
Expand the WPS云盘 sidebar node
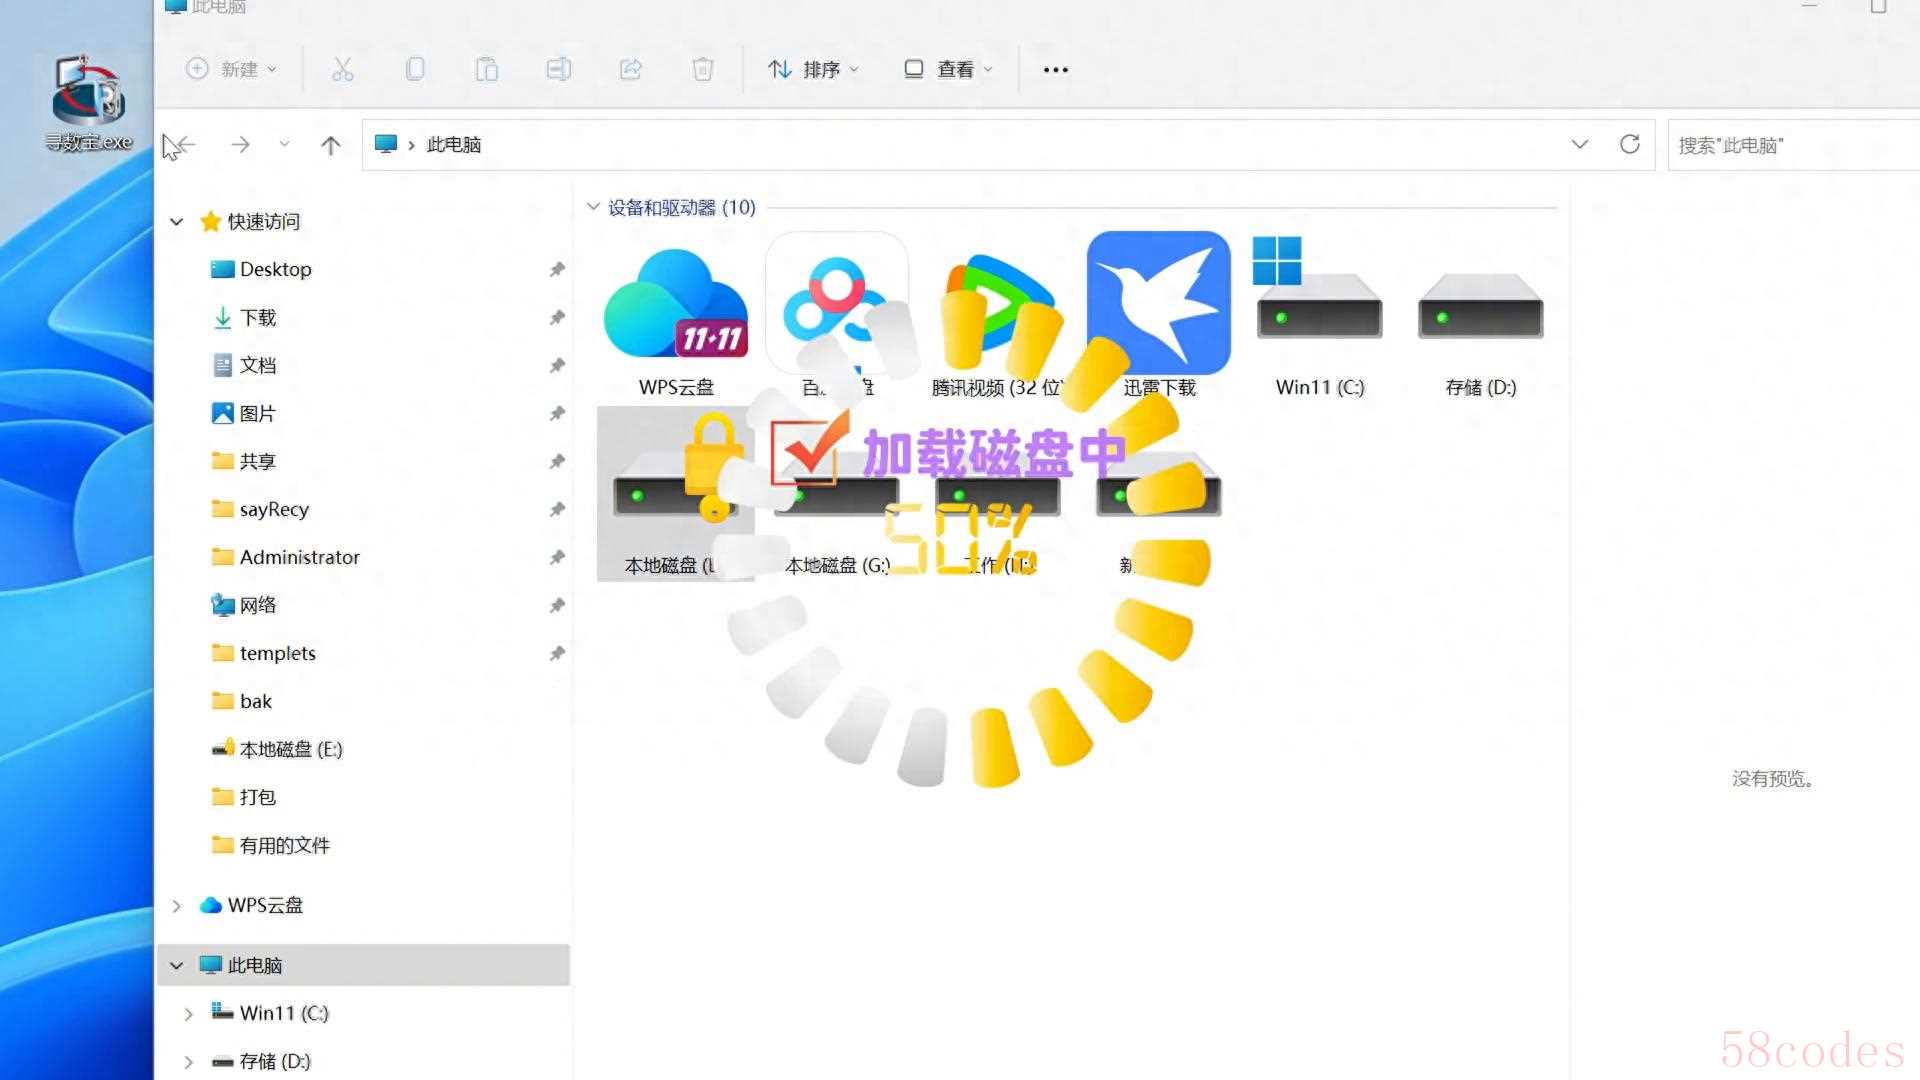click(x=177, y=906)
